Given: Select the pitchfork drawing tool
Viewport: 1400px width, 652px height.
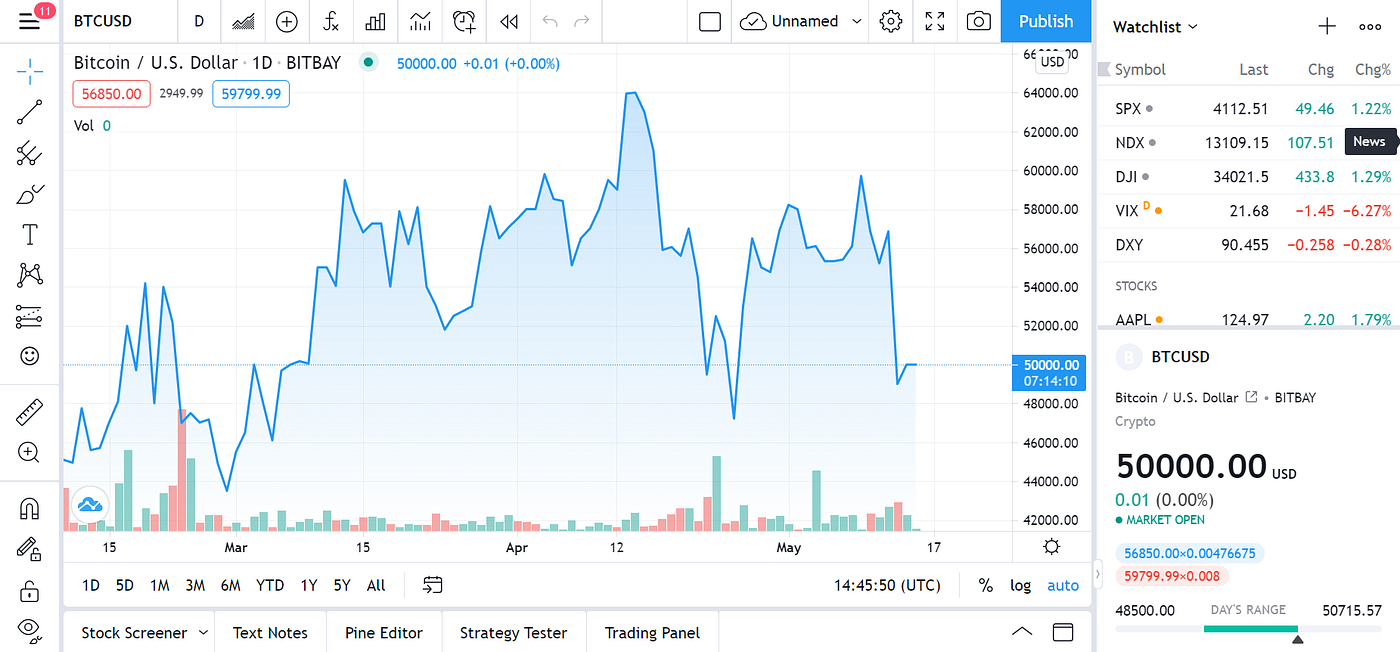Looking at the screenshot, I should point(30,153).
